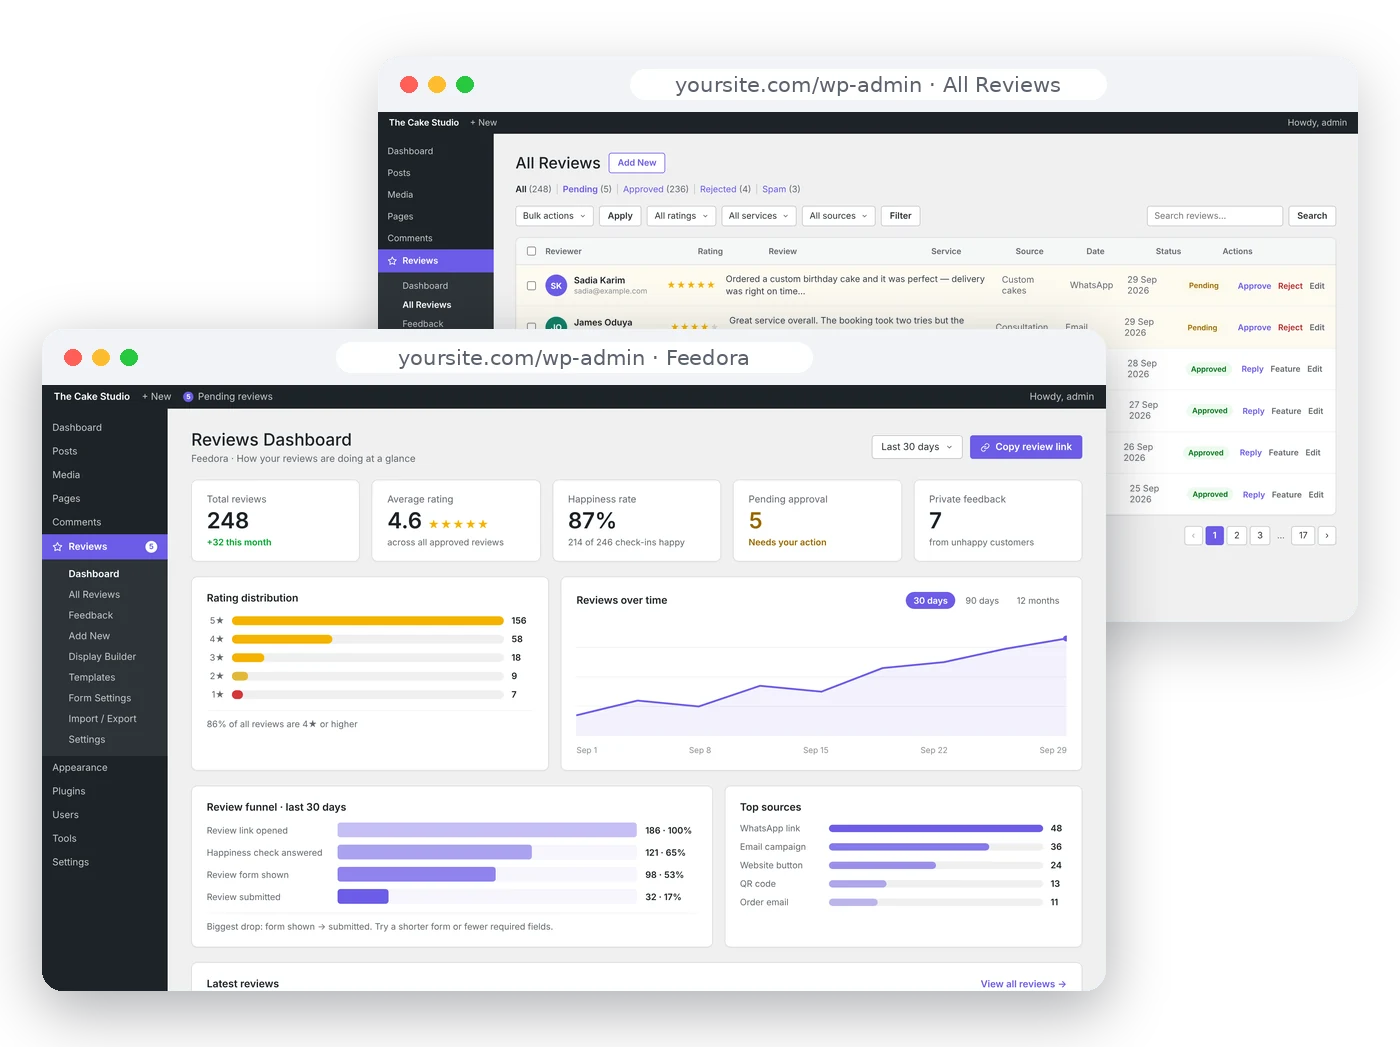Go to page 17 of the reviews list
Viewport: 1400px width, 1047px height.
click(x=1303, y=536)
